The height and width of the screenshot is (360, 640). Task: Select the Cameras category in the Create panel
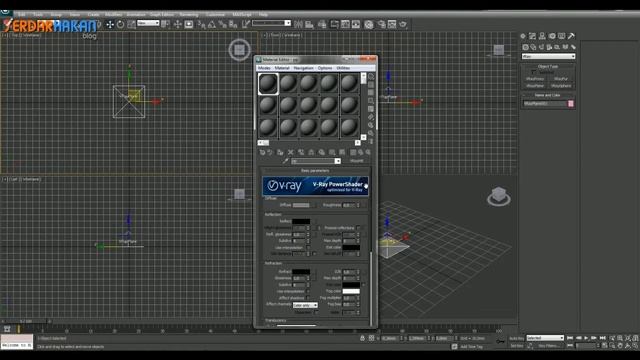549,47
